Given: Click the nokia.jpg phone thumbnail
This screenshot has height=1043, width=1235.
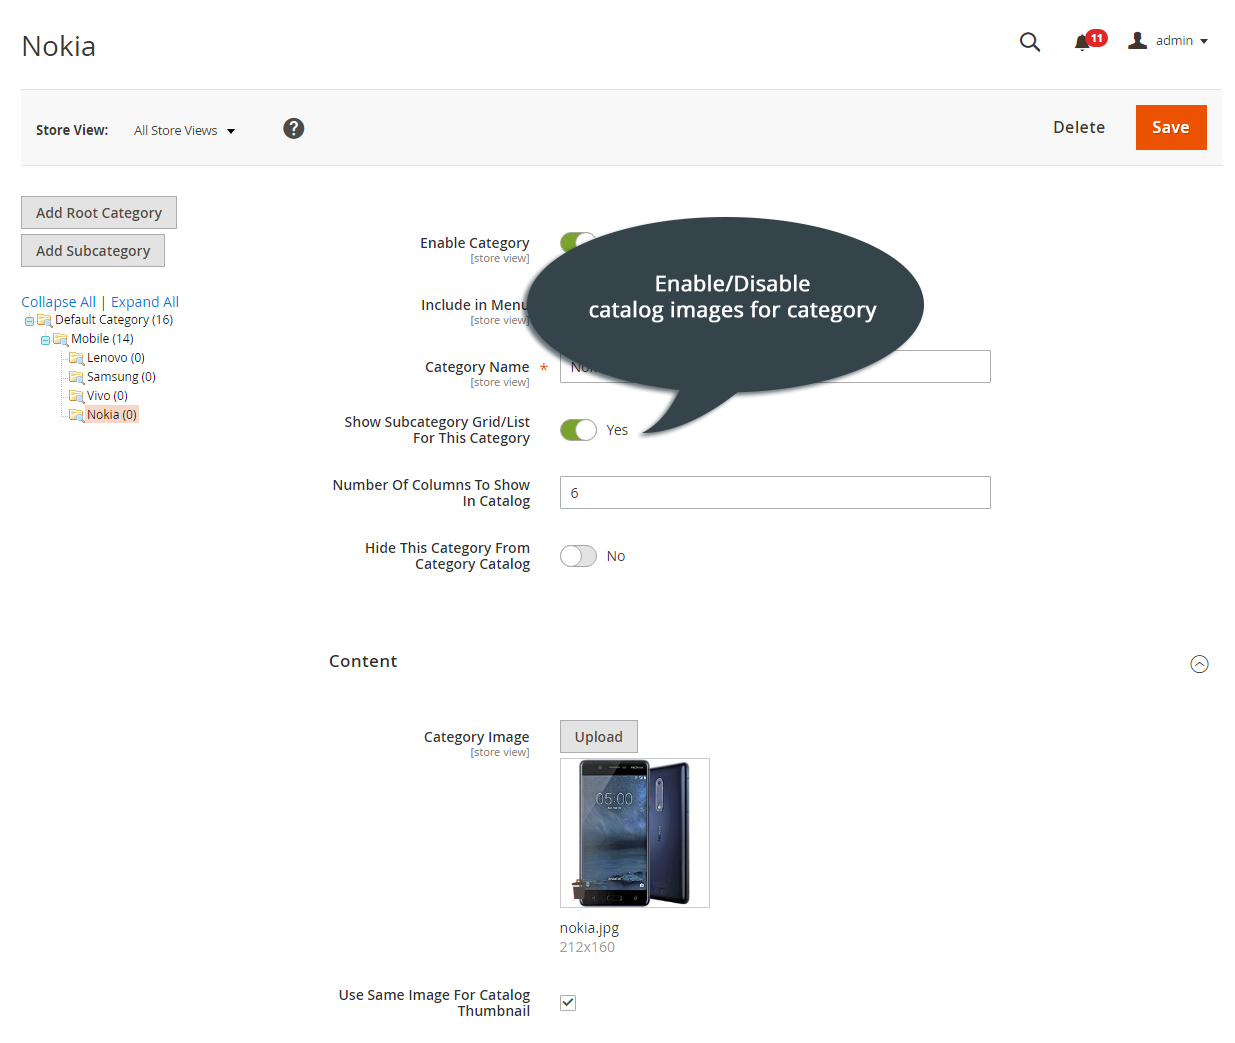Looking at the screenshot, I should pyautogui.click(x=634, y=832).
